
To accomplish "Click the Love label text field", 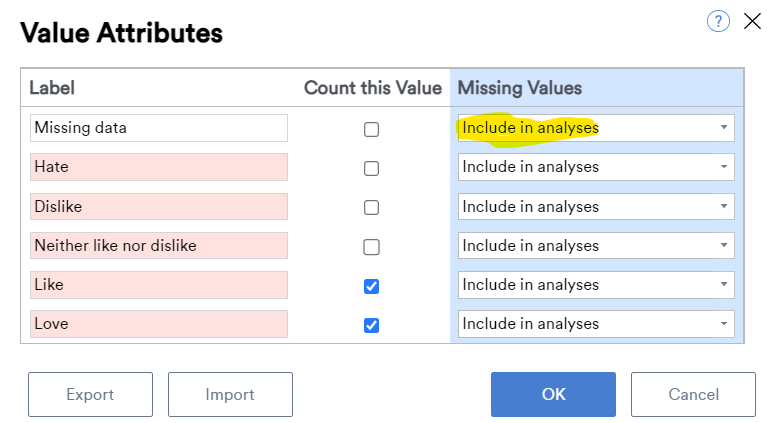I will click(x=158, y=324).
